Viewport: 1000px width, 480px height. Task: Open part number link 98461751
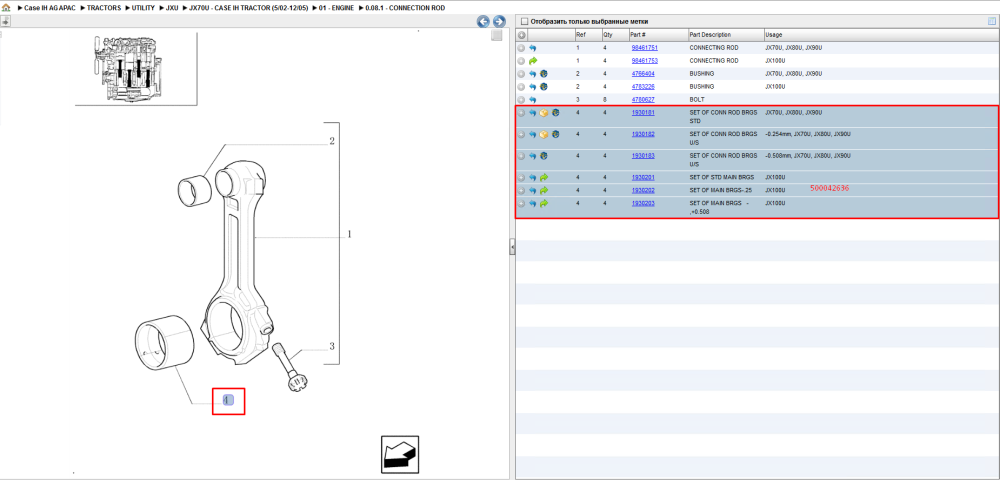(x=645, y=48)
